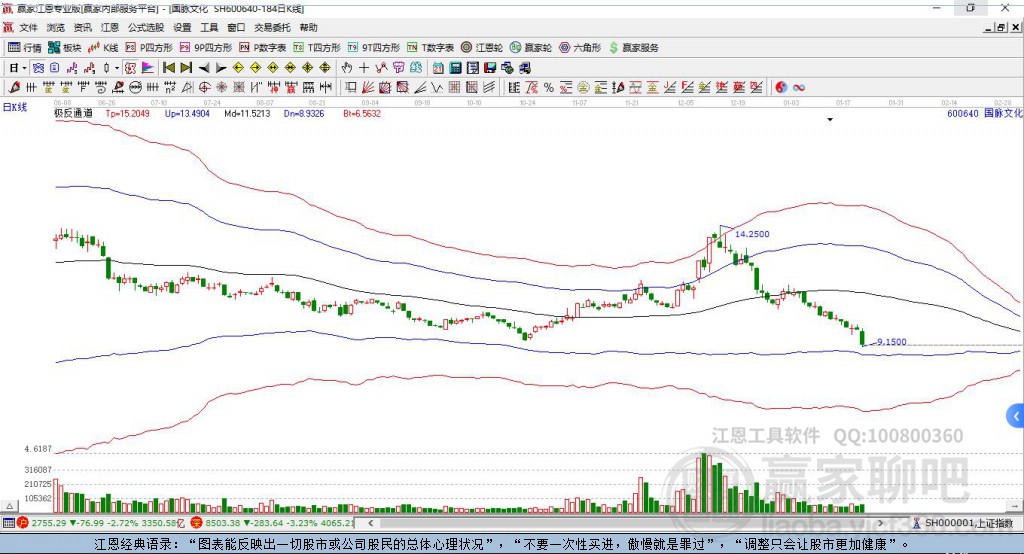Open the 帮助 menu
Image resolution: width=1024 pixels, height=554 pixels.
pyautogui.click(x=308, y=27)
